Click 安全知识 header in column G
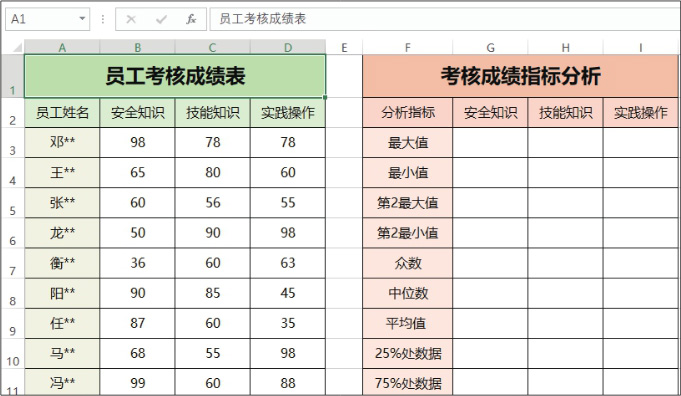The image size is (681, 396). (490, 113)
